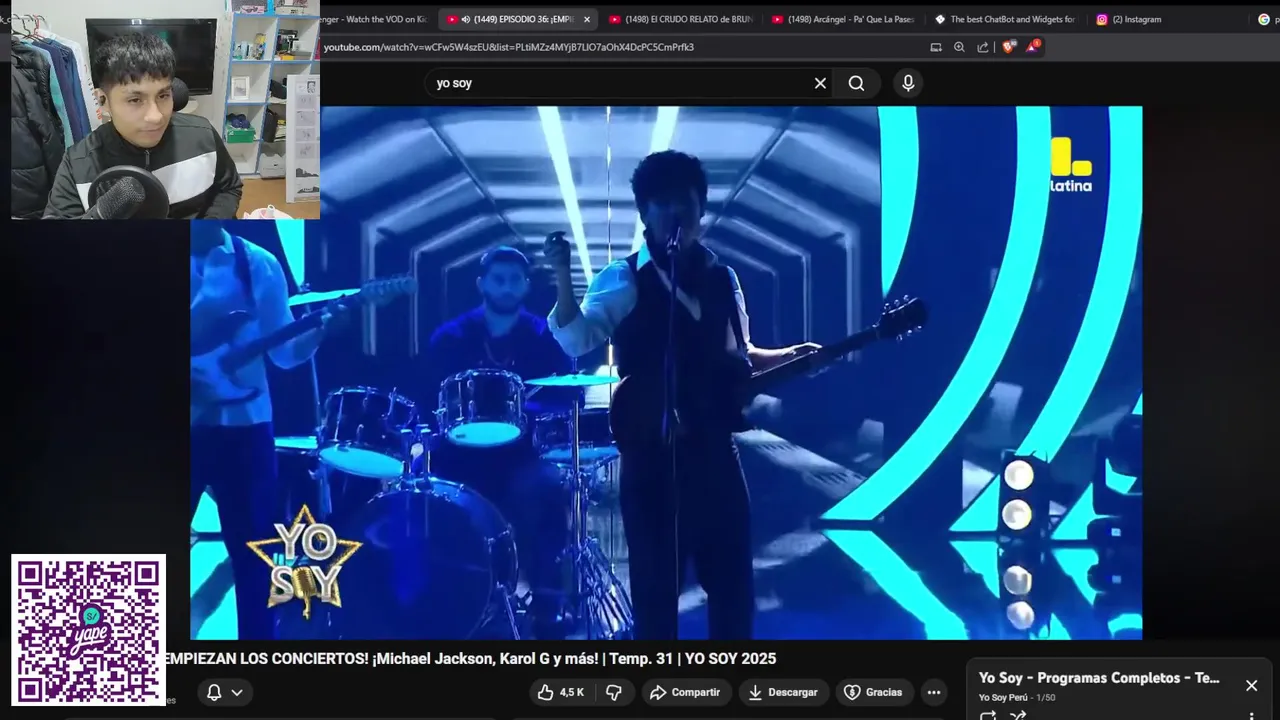The width and height of the screenshot is (1280, 720).
Task: Close the Yo Soy playlist panel
Action: tap(1251, 685)
